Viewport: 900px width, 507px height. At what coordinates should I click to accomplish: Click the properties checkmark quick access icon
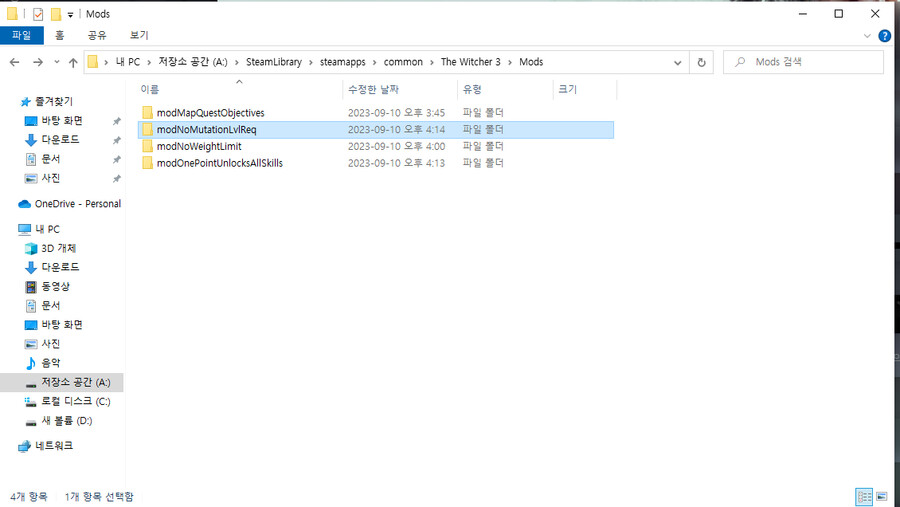click(x=38, y=14)
